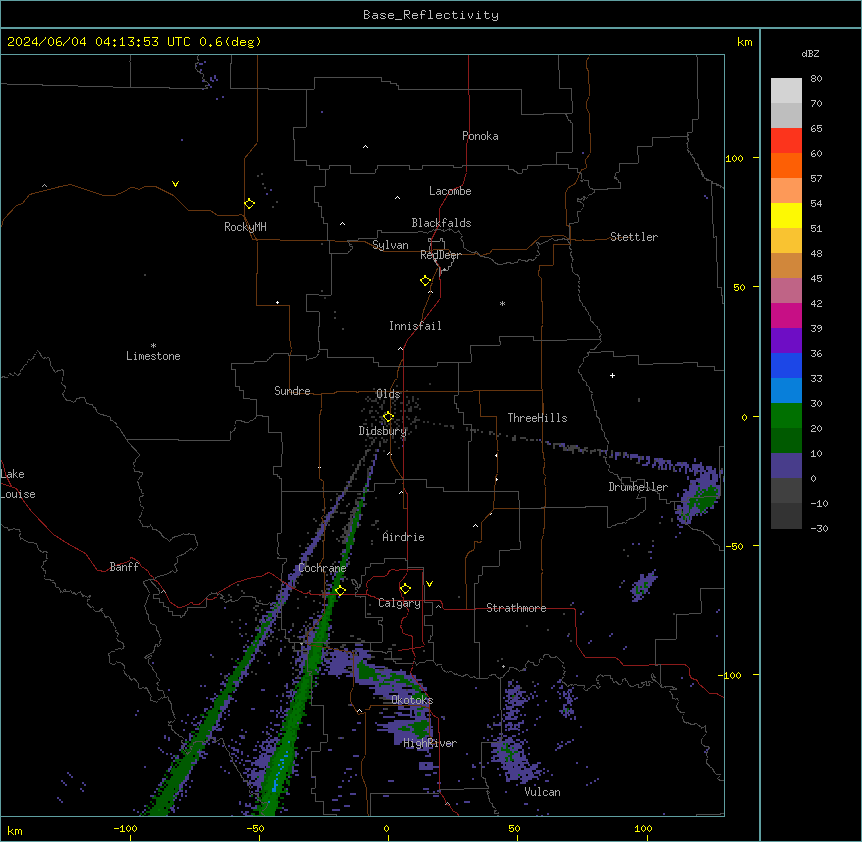Click the yellow diamond marker below RedDeer
862x842 pixels.
click(x=426, y=281)
